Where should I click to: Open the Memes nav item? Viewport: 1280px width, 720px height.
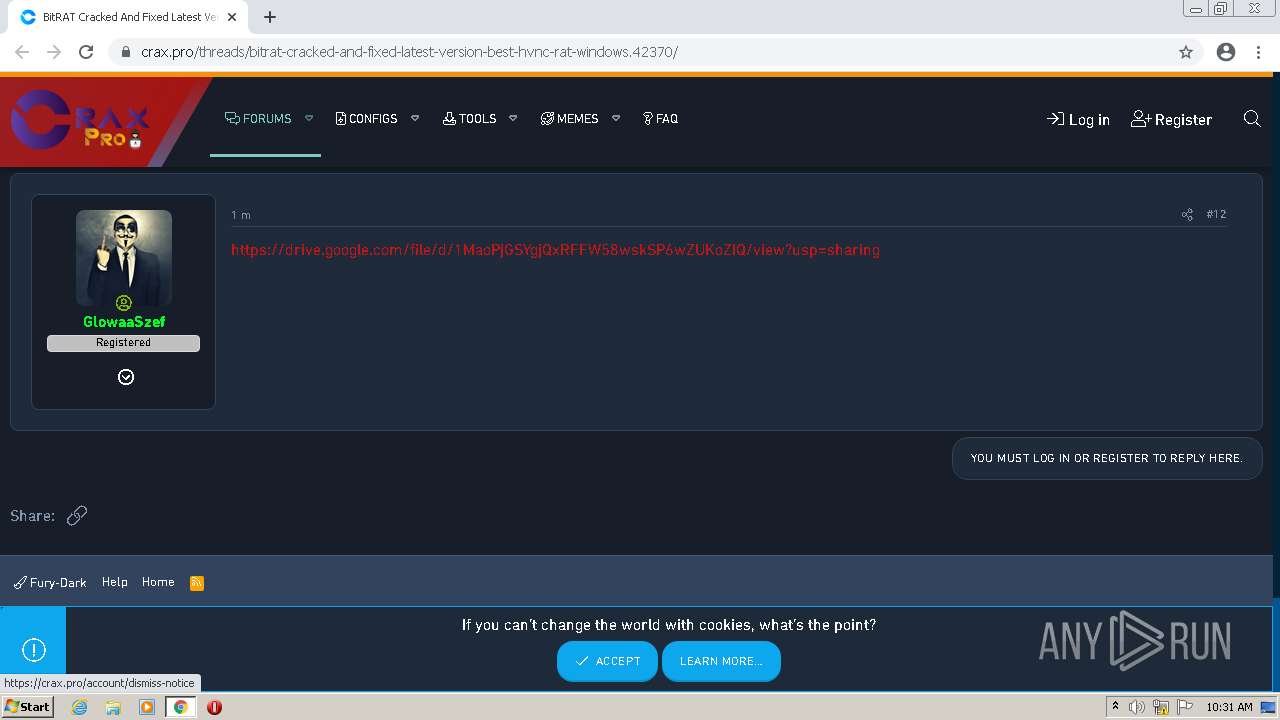coord(569,118)
